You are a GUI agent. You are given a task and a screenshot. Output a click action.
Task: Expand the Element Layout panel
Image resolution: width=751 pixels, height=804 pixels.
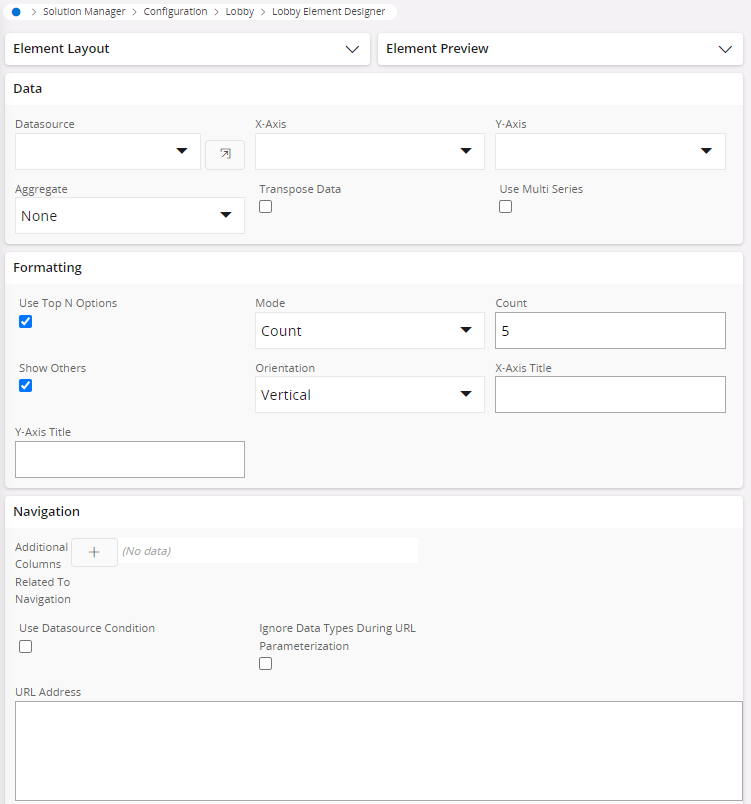(x=353, y=48)
